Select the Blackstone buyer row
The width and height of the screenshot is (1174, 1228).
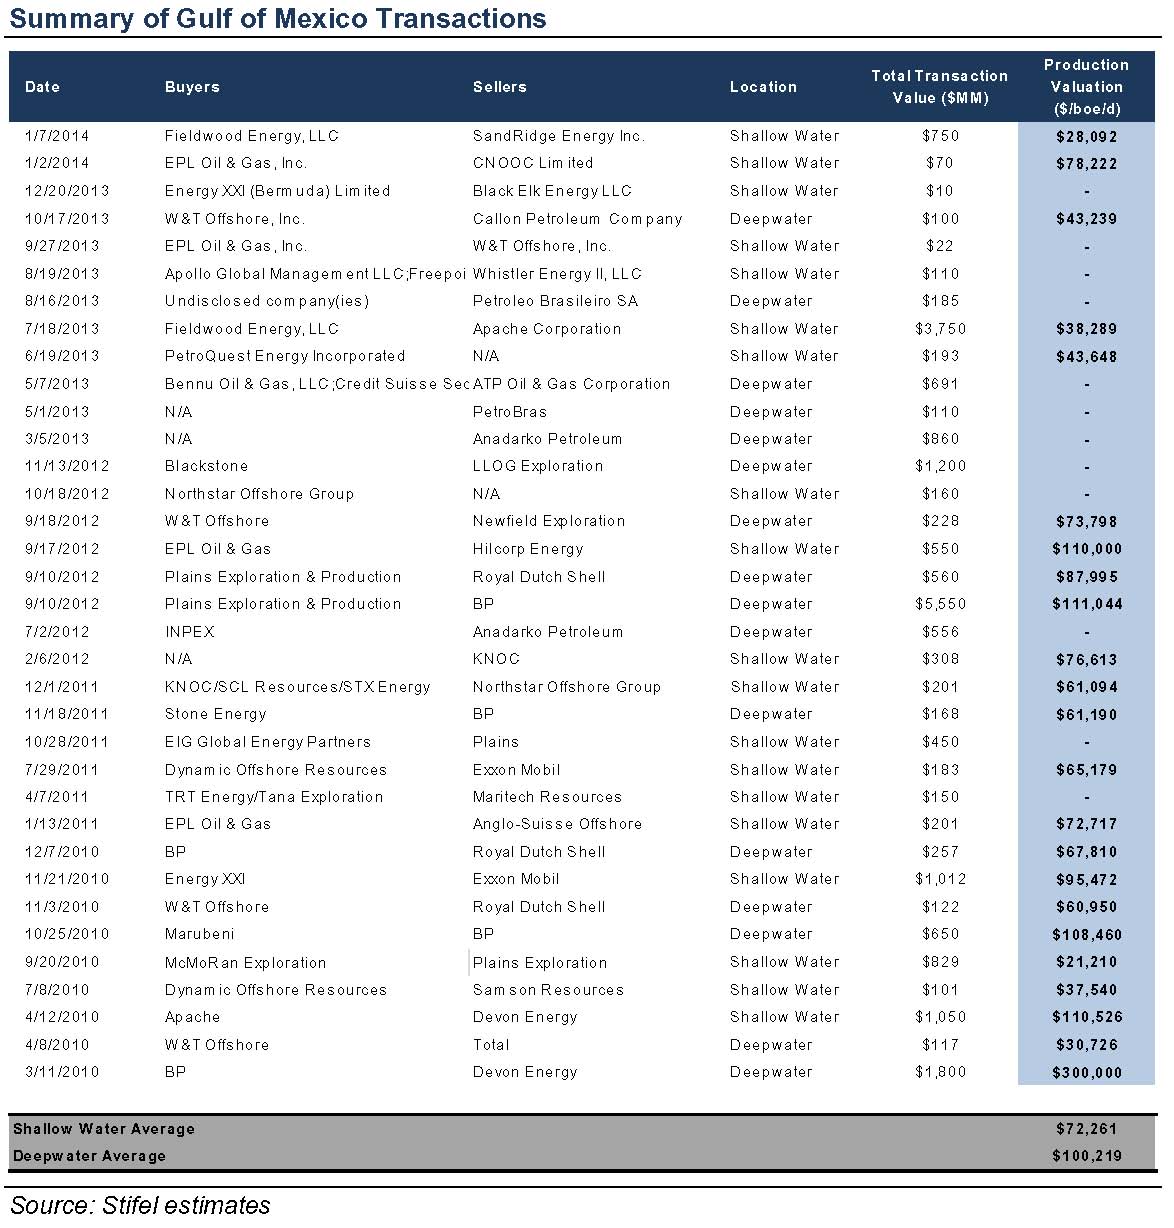click(206, 466)
